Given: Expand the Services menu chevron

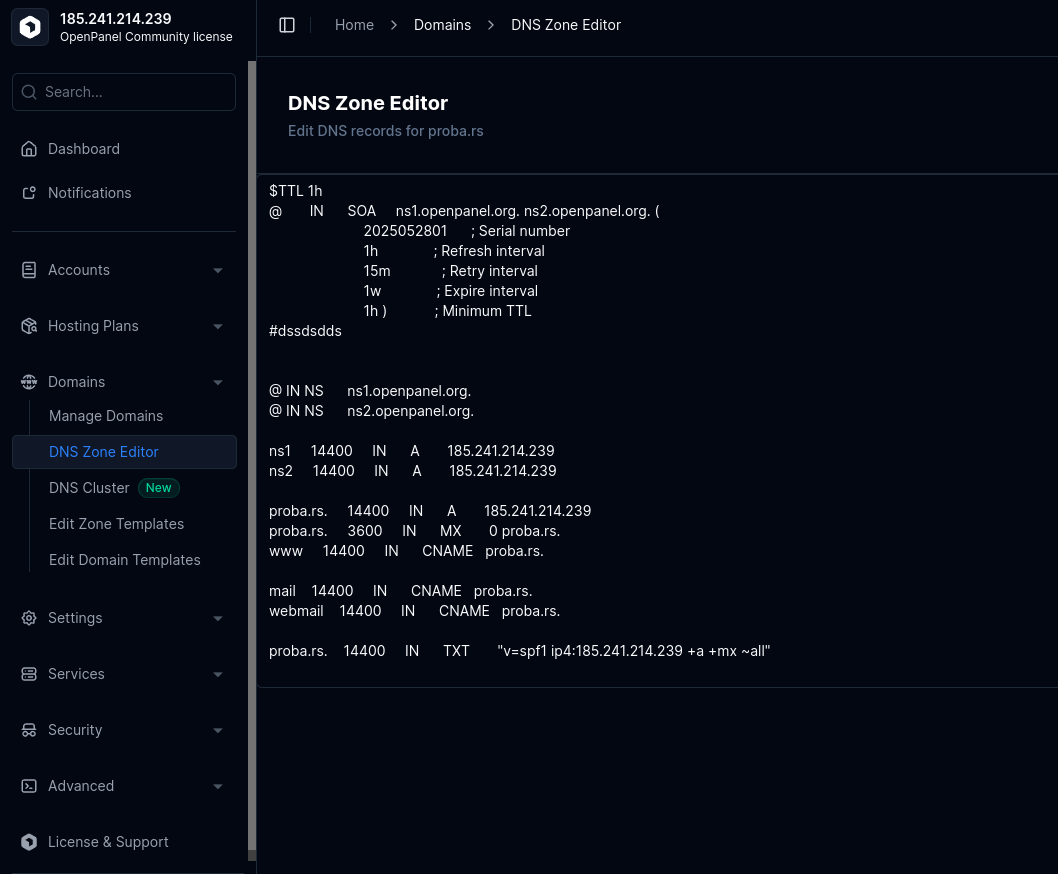Looking at the screenshot, I should [218, 675].
